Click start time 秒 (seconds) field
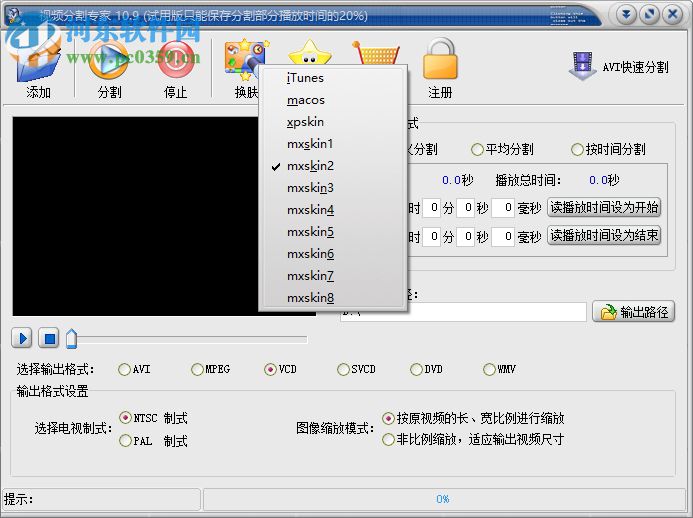Image resolution: width=693 pixels, height=518 pixels. tap(465, 207)
